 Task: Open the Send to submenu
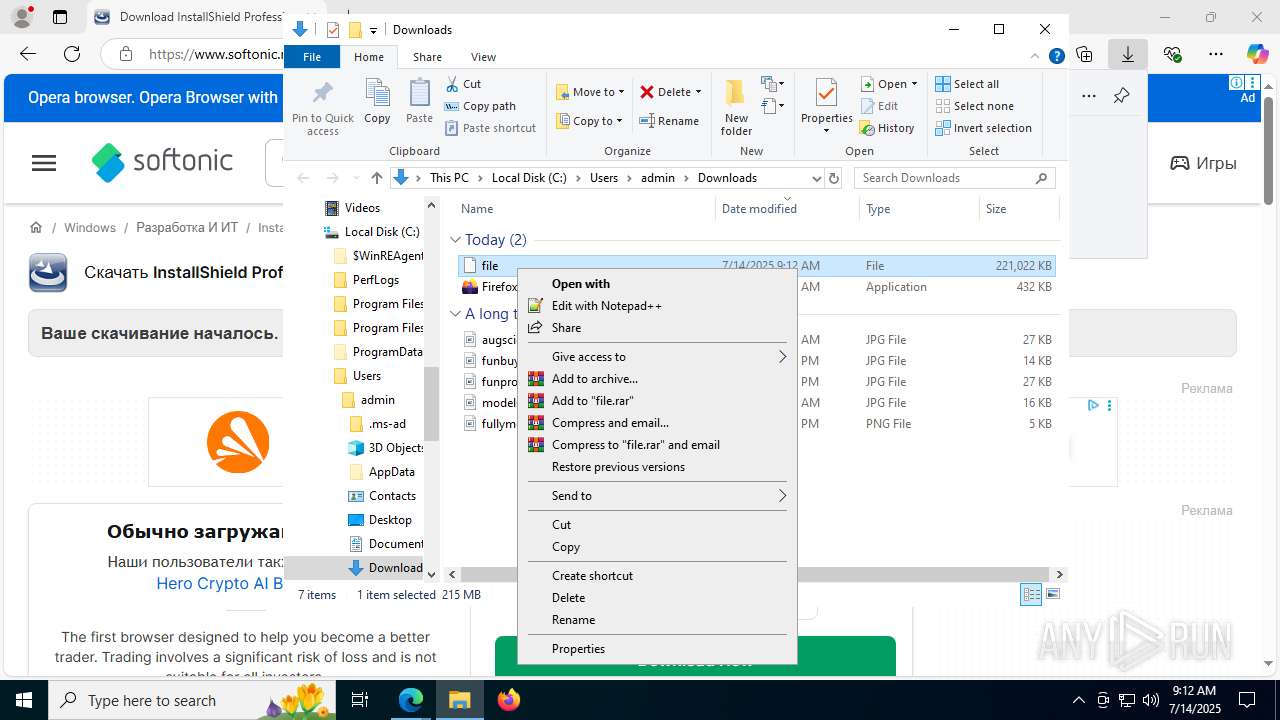point(656,496)
